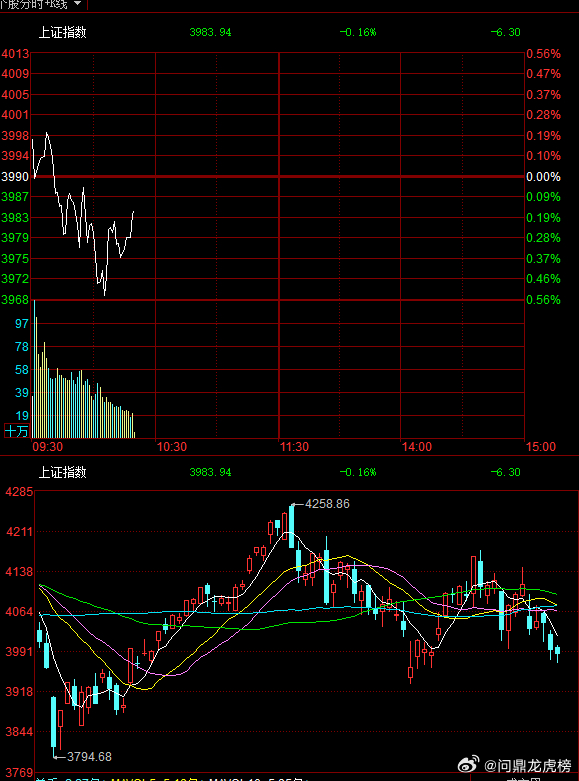
Task: Click -6.30 point change in the intraday header
Action: coord(505,32)
